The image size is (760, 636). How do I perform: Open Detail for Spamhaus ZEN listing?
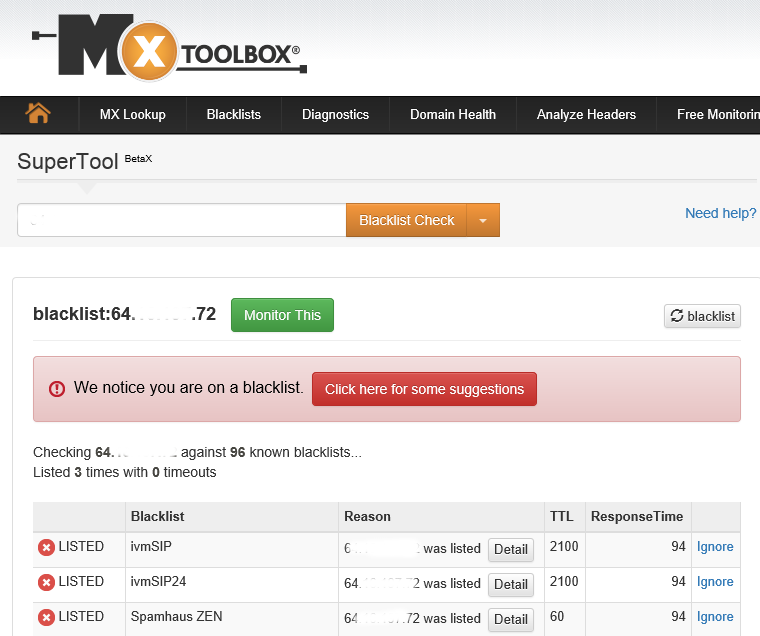coord(510,619)
